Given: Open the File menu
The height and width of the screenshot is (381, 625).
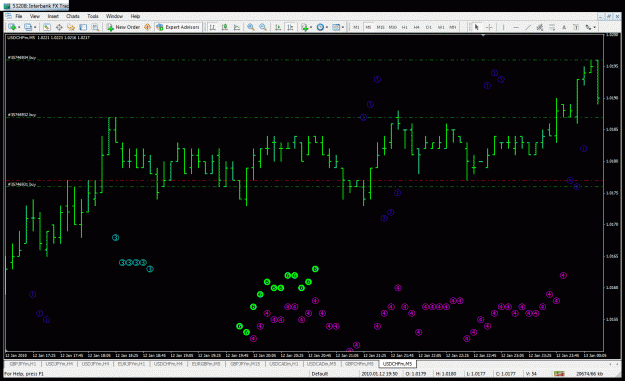Looking at the screenshot, I should pyautogui.click(x=18, y=16).
